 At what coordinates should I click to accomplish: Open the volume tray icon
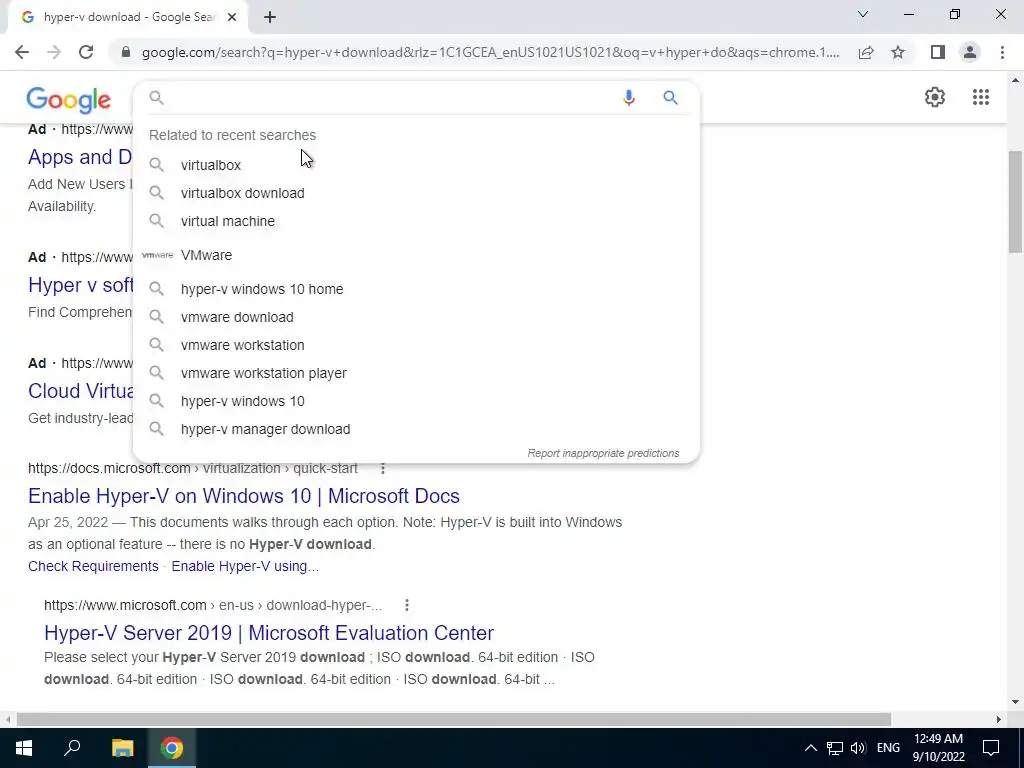coord(858,748)
